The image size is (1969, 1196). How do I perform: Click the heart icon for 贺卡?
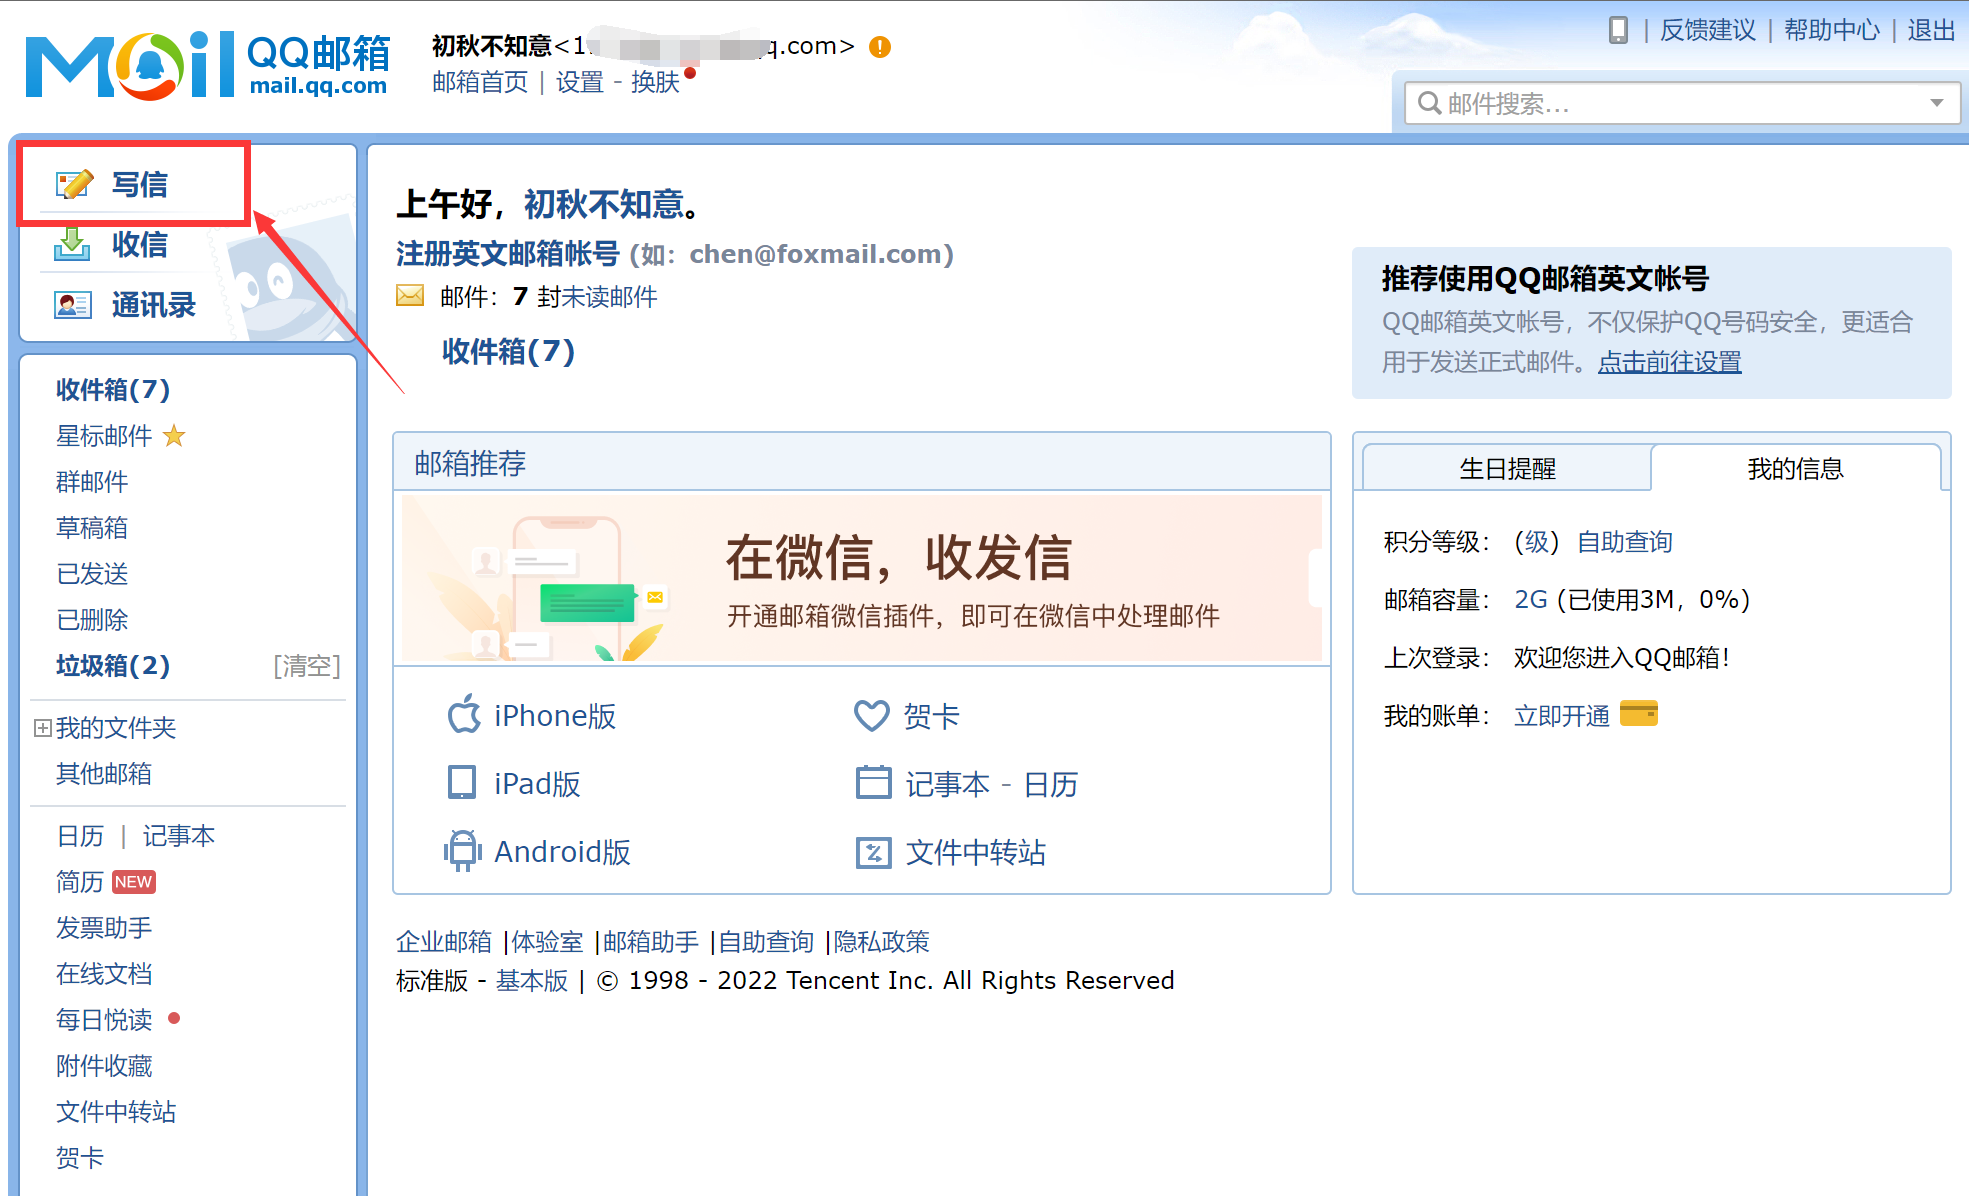(x=871, y=715)
